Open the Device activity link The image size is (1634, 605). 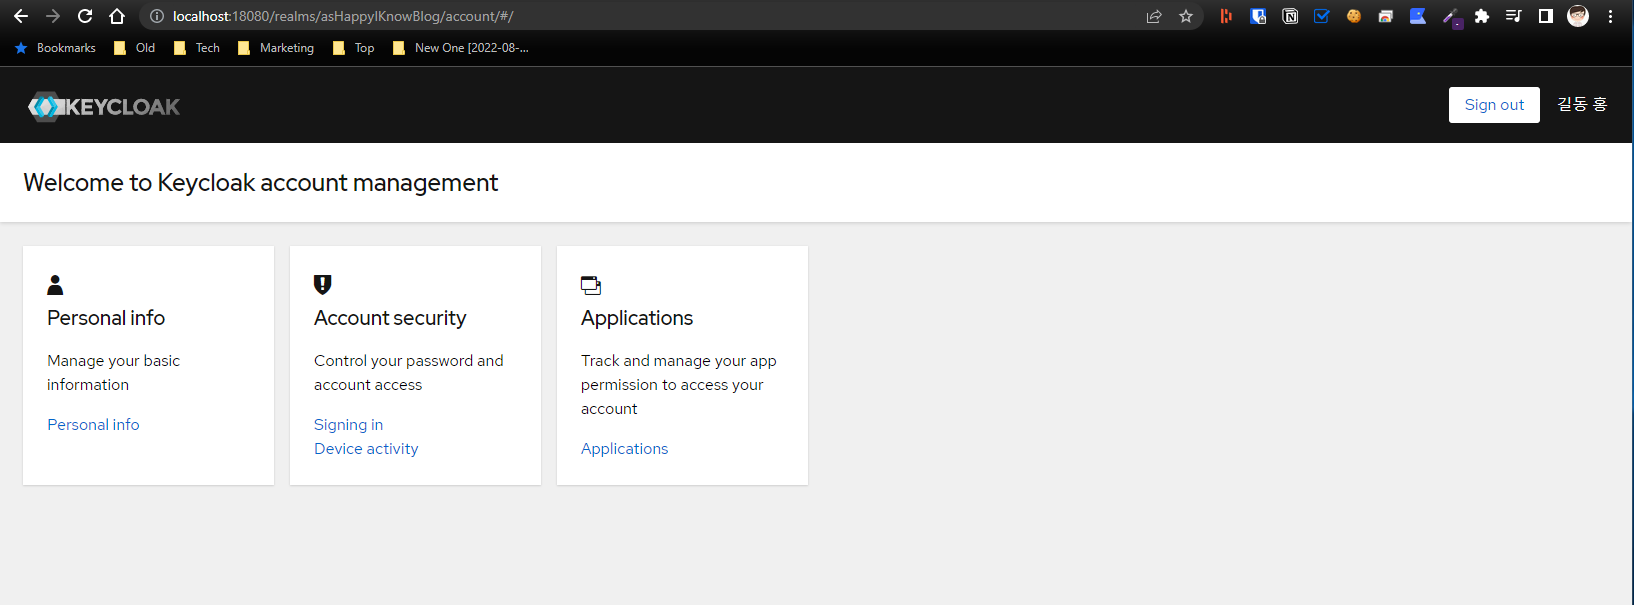pyautogui.click(x=366, y=449)
